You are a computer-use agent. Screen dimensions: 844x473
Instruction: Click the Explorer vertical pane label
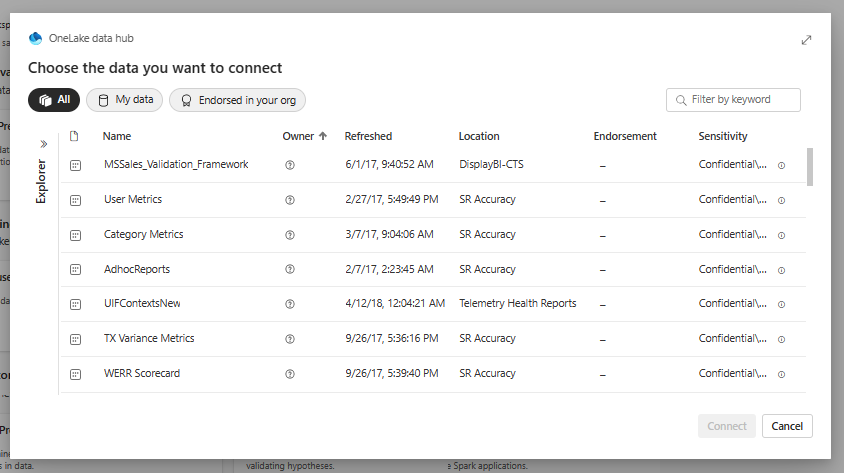coord(41,181)
